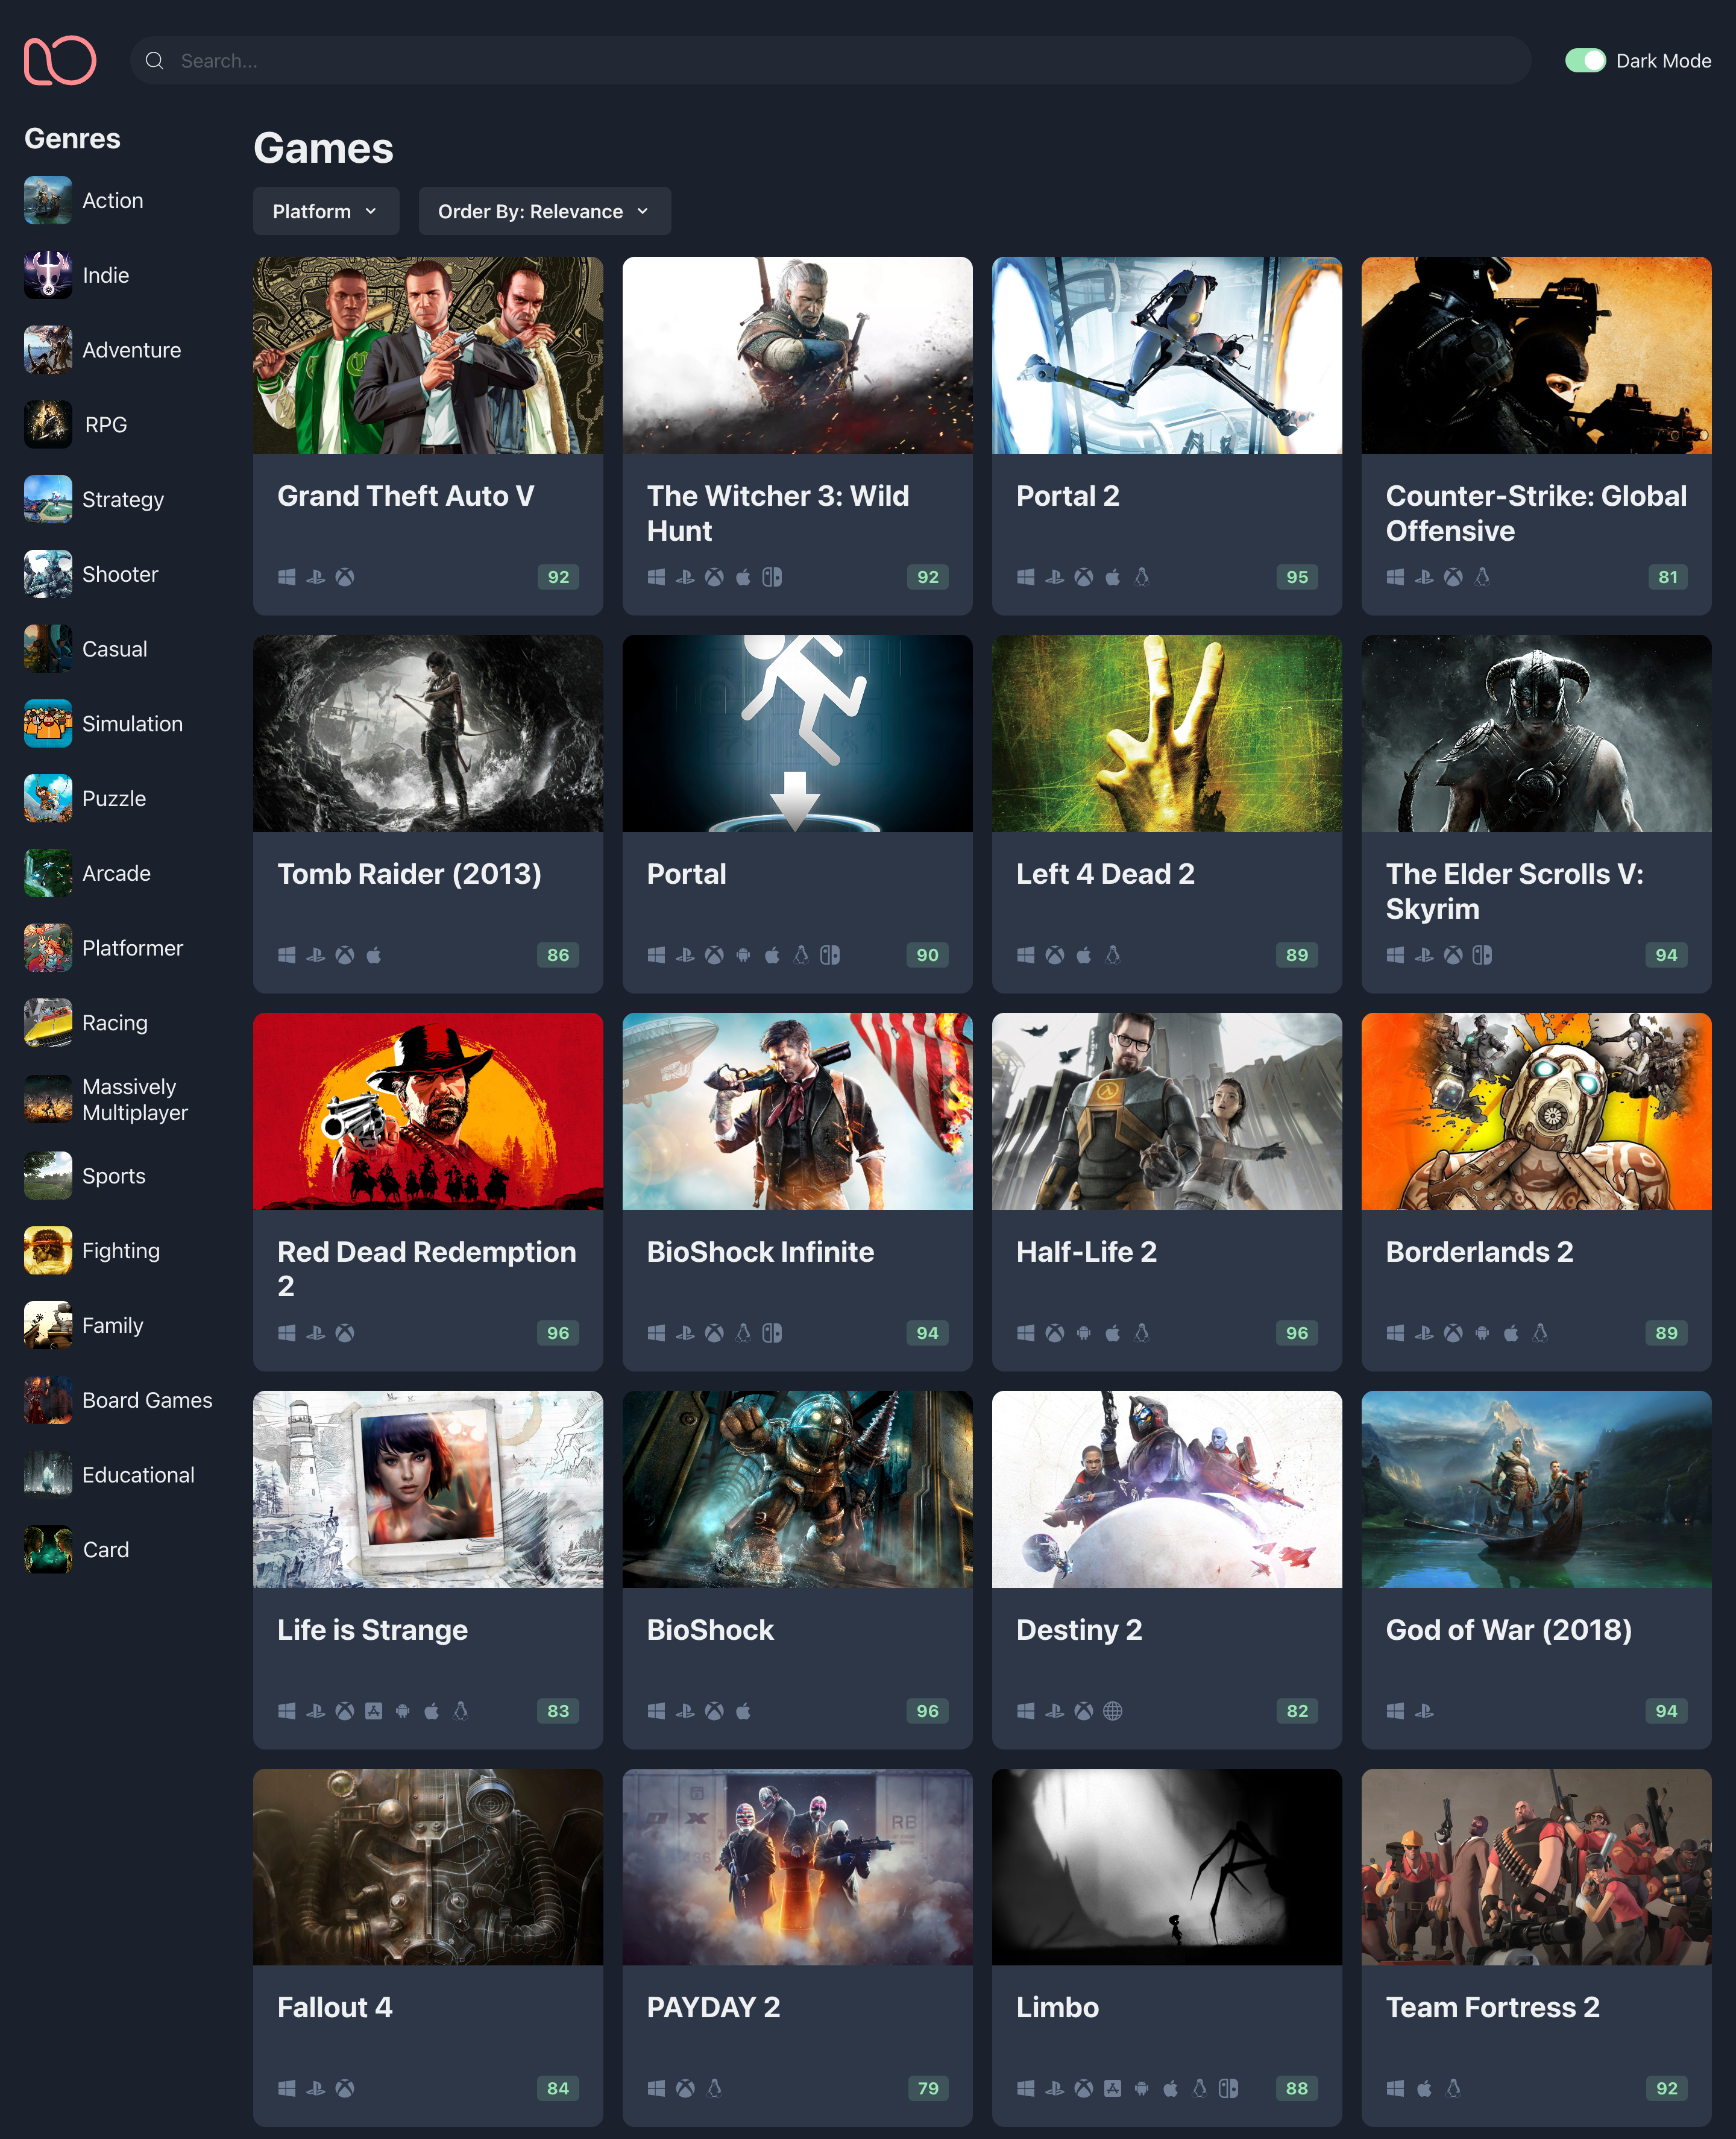Focus the Search input field
The image size is (1736, 2139).
[830, 61]
